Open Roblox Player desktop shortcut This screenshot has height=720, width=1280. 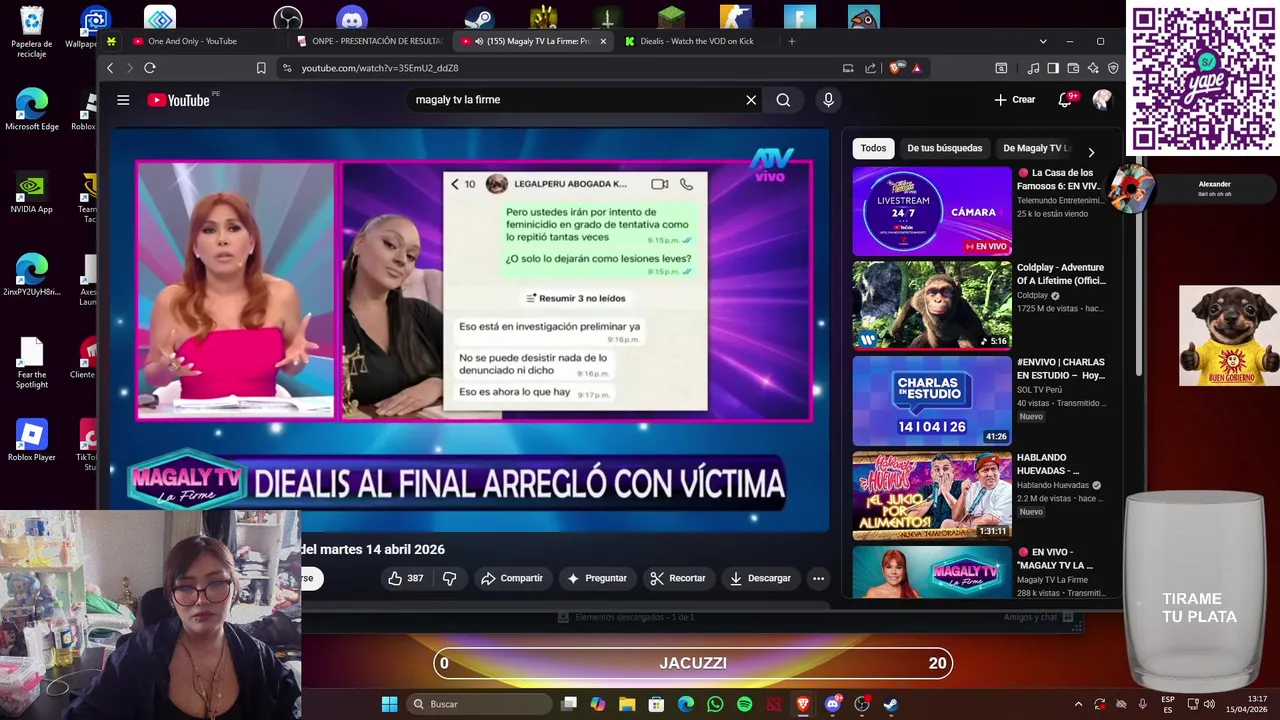point(32,441)
